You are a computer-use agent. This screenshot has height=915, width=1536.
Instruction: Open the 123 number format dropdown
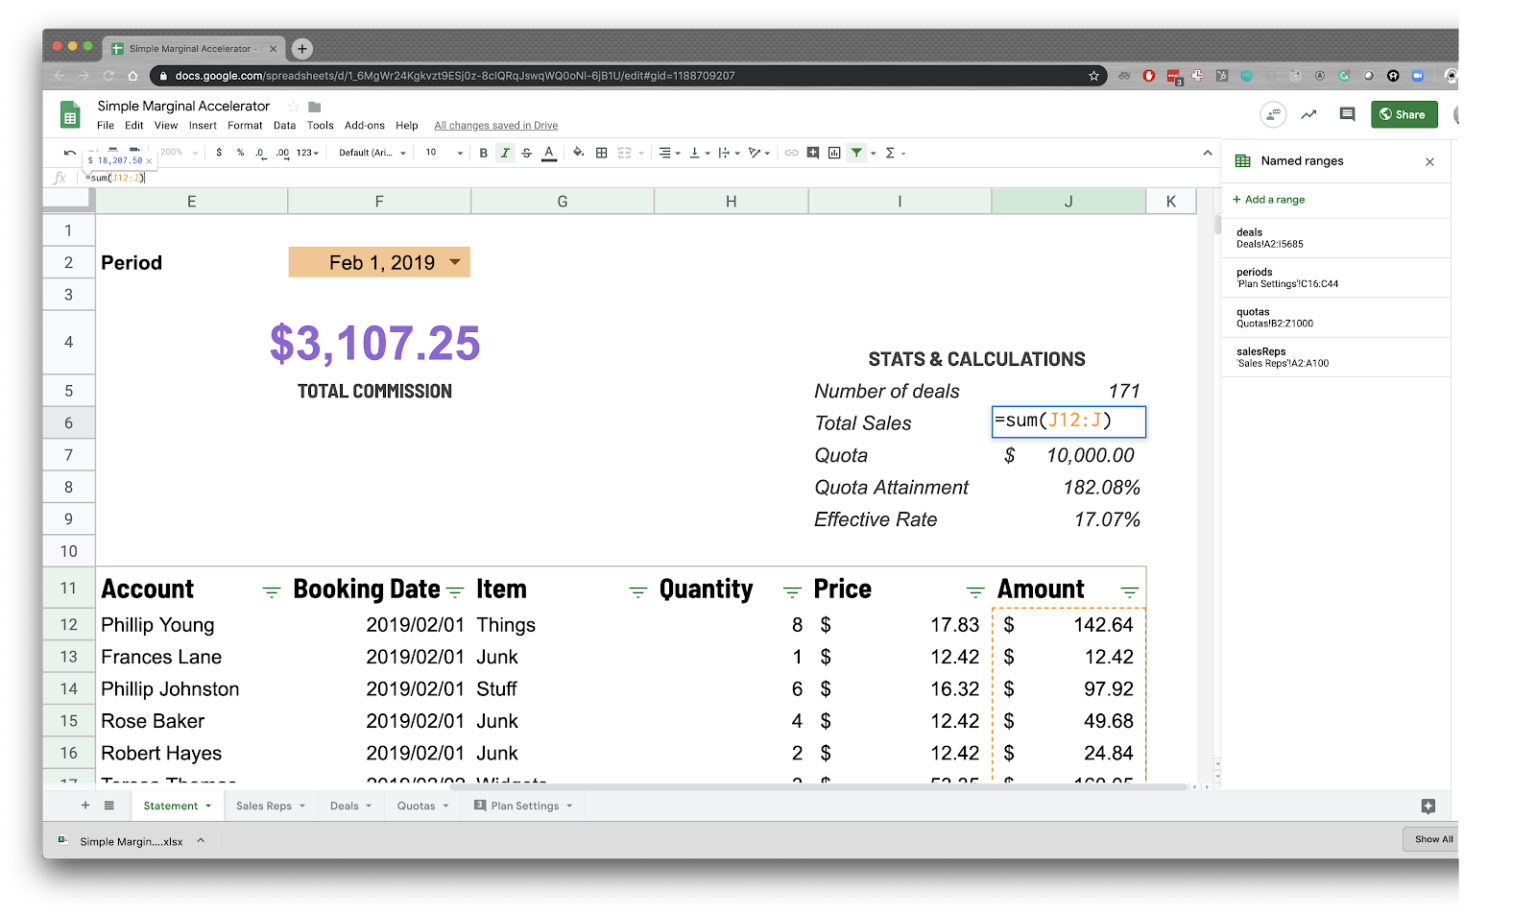click(x=305, y=152)
